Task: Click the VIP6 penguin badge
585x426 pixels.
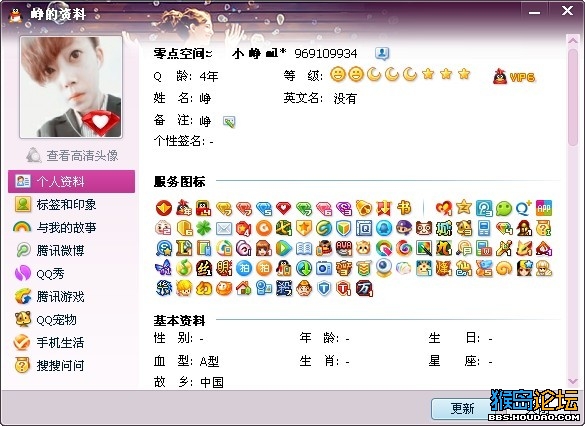Action: pos(514,76)
